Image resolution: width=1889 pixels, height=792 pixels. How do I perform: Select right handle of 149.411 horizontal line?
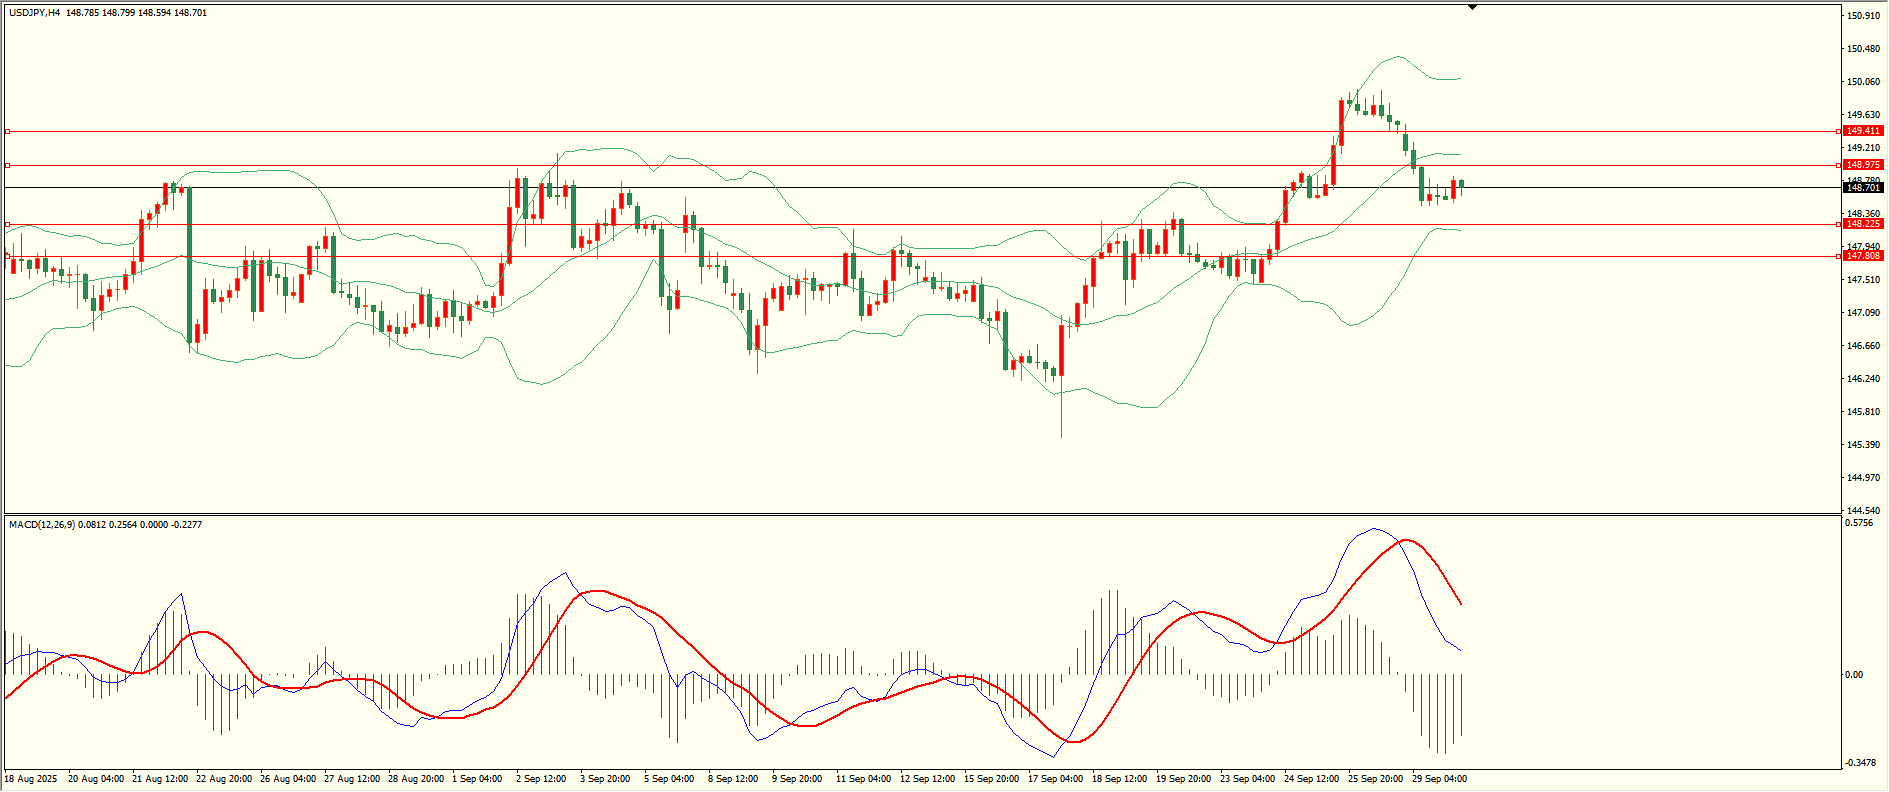(x=1839, y=131)
